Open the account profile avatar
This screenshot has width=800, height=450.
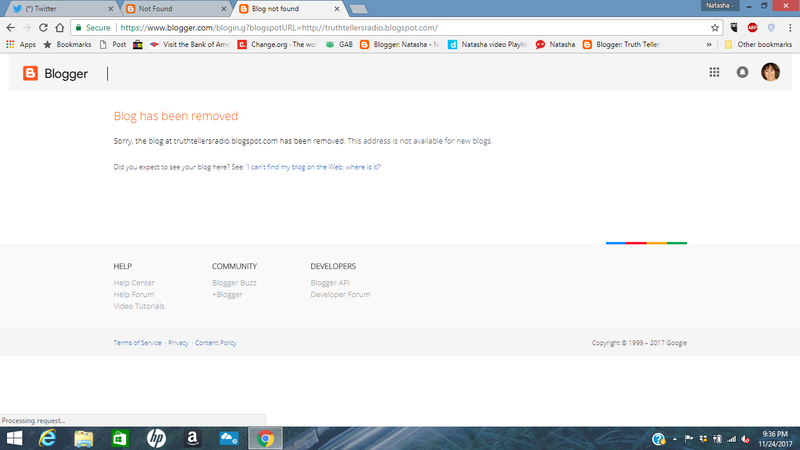[770, 72]
